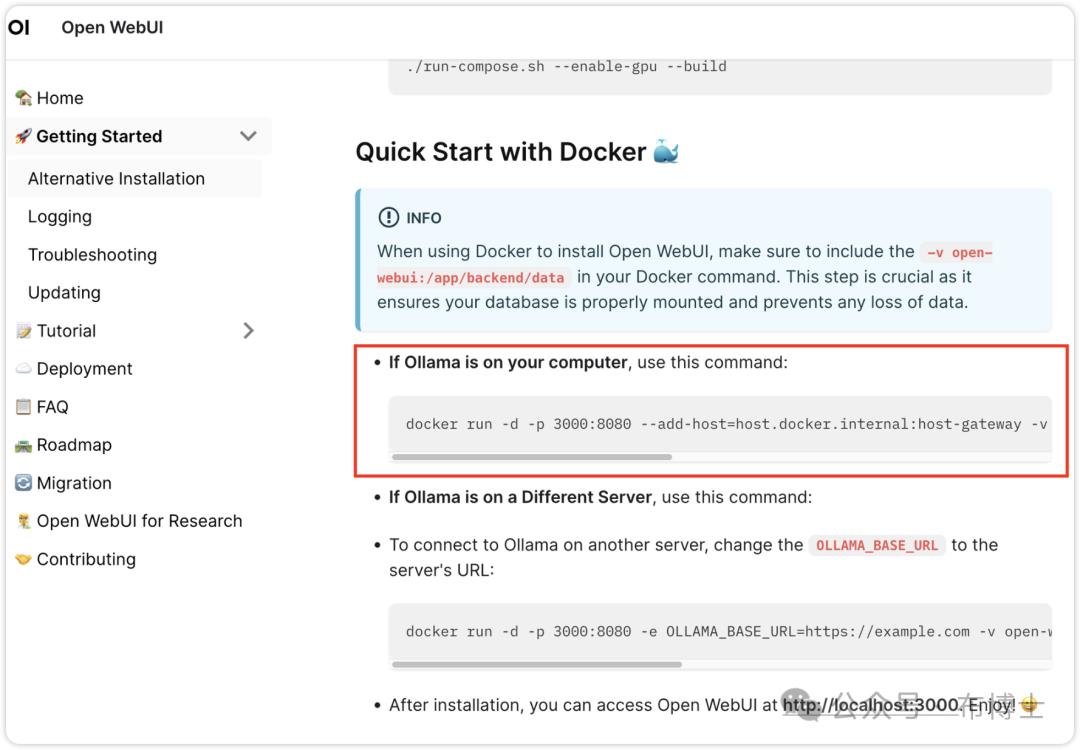The width and height of the screenshot is (1080, 750).
Task: Click the Getting Started rocket icon
Action: click(23, 137)
